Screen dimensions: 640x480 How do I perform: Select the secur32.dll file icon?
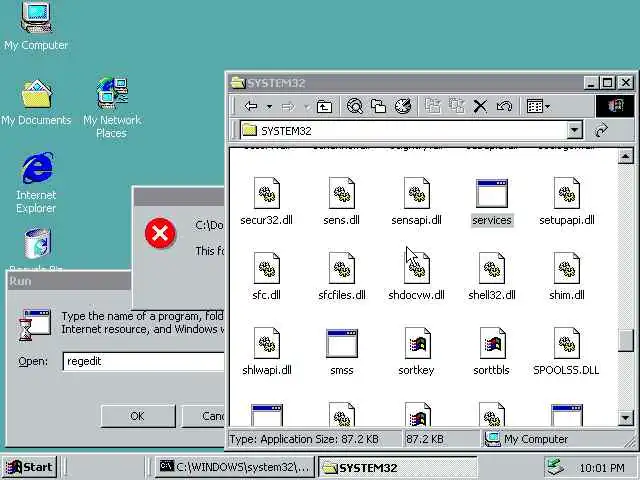coord(267,193)
